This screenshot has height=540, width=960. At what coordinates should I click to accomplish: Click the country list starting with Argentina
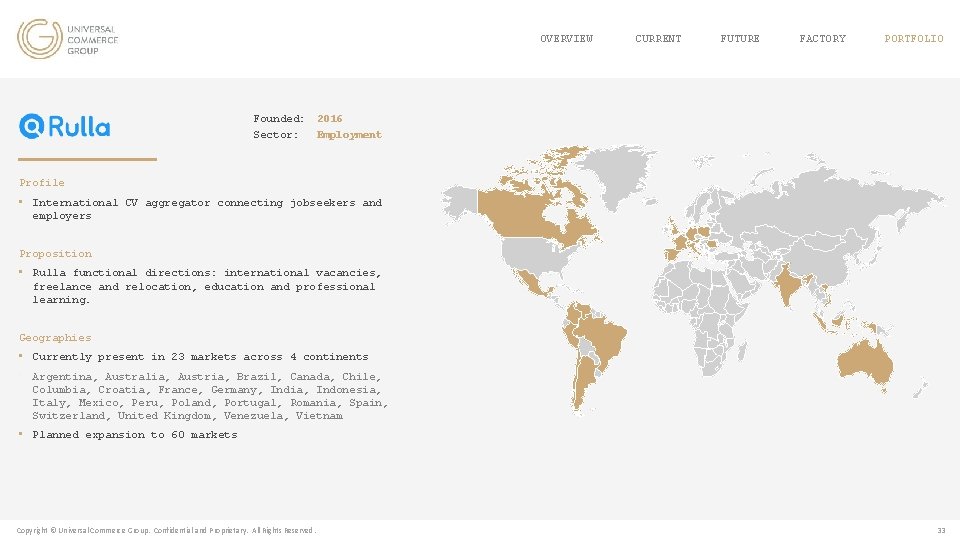(x=210, y=396)
